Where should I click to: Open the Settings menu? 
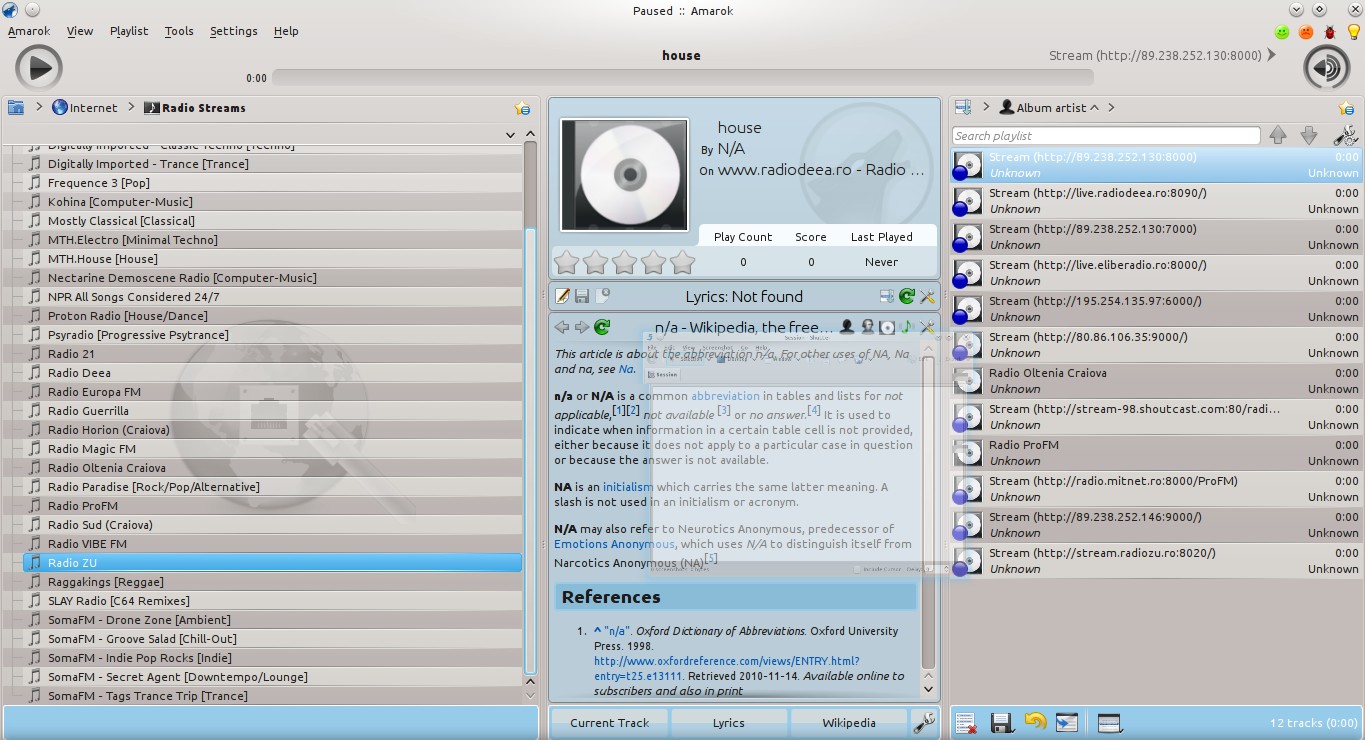234,31
